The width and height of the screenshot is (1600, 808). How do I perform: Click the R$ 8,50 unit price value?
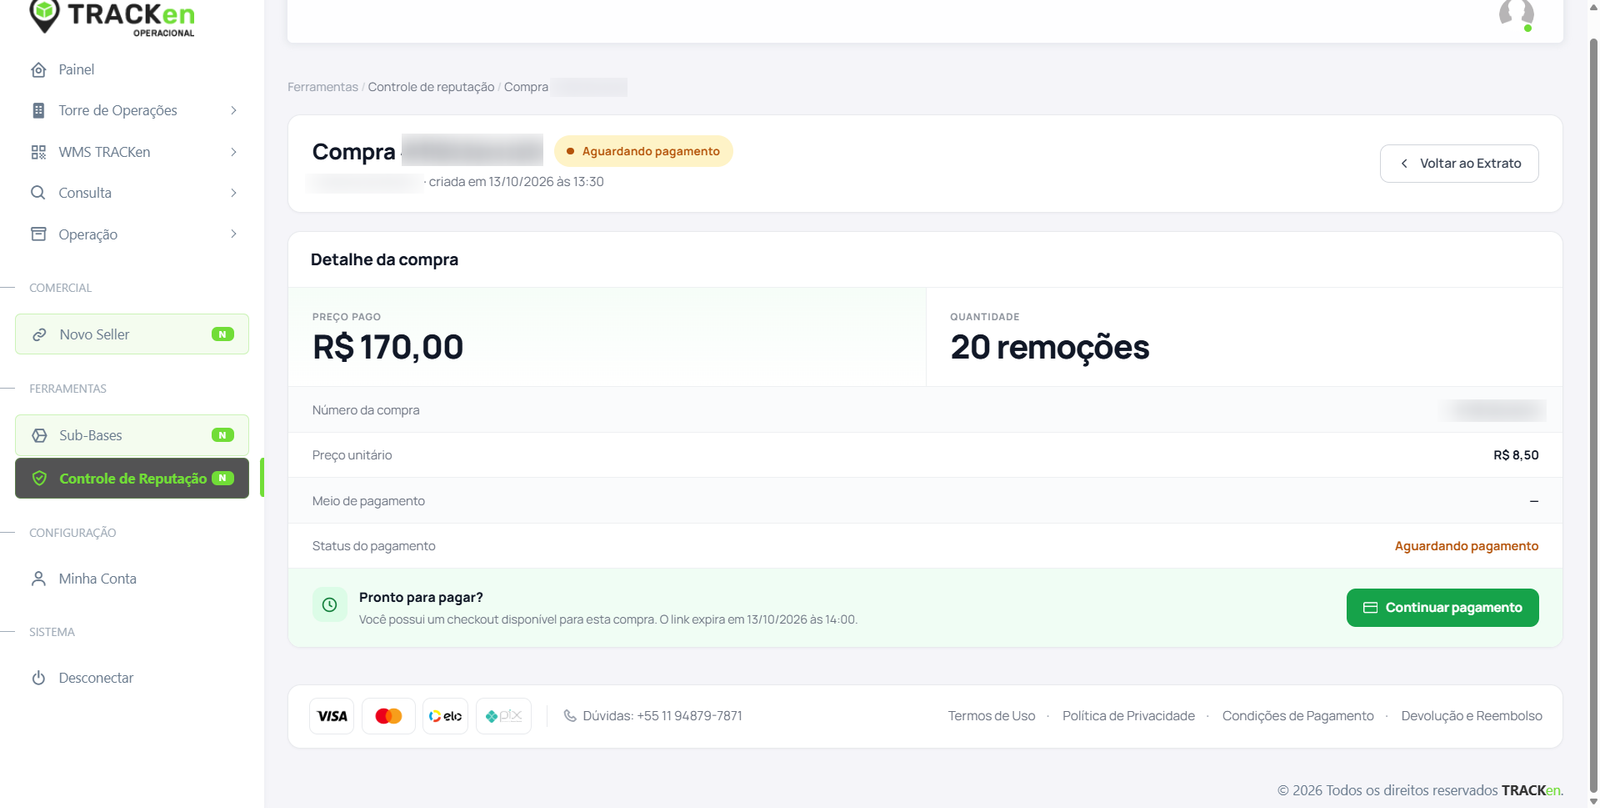1516,455
